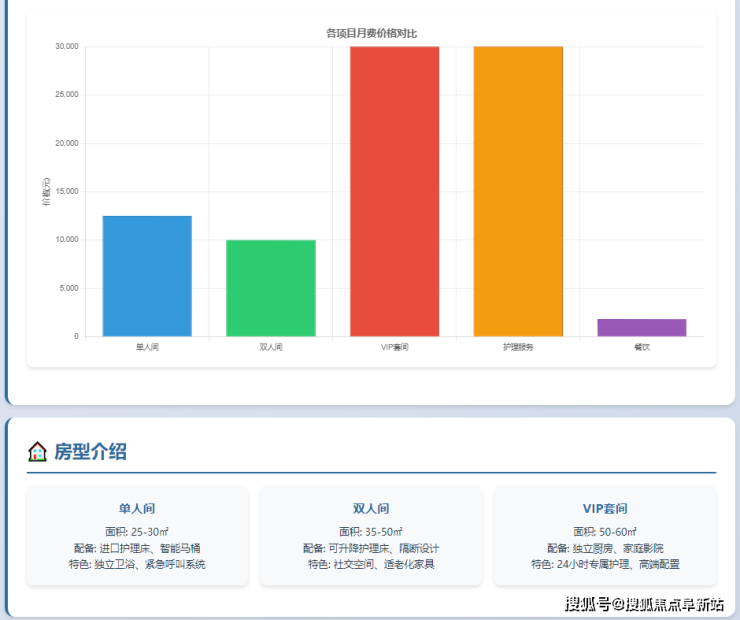Open the 单人间 room card title
Screen dimensions: 740x620
tap(137, 508)
